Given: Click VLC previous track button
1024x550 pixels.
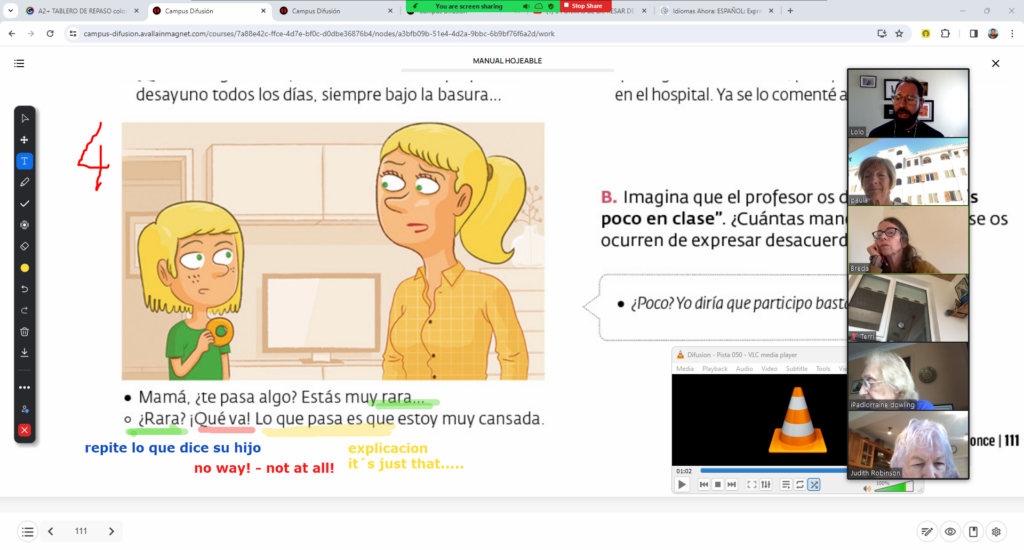Looking at the screenshot, I should point(703,485).
